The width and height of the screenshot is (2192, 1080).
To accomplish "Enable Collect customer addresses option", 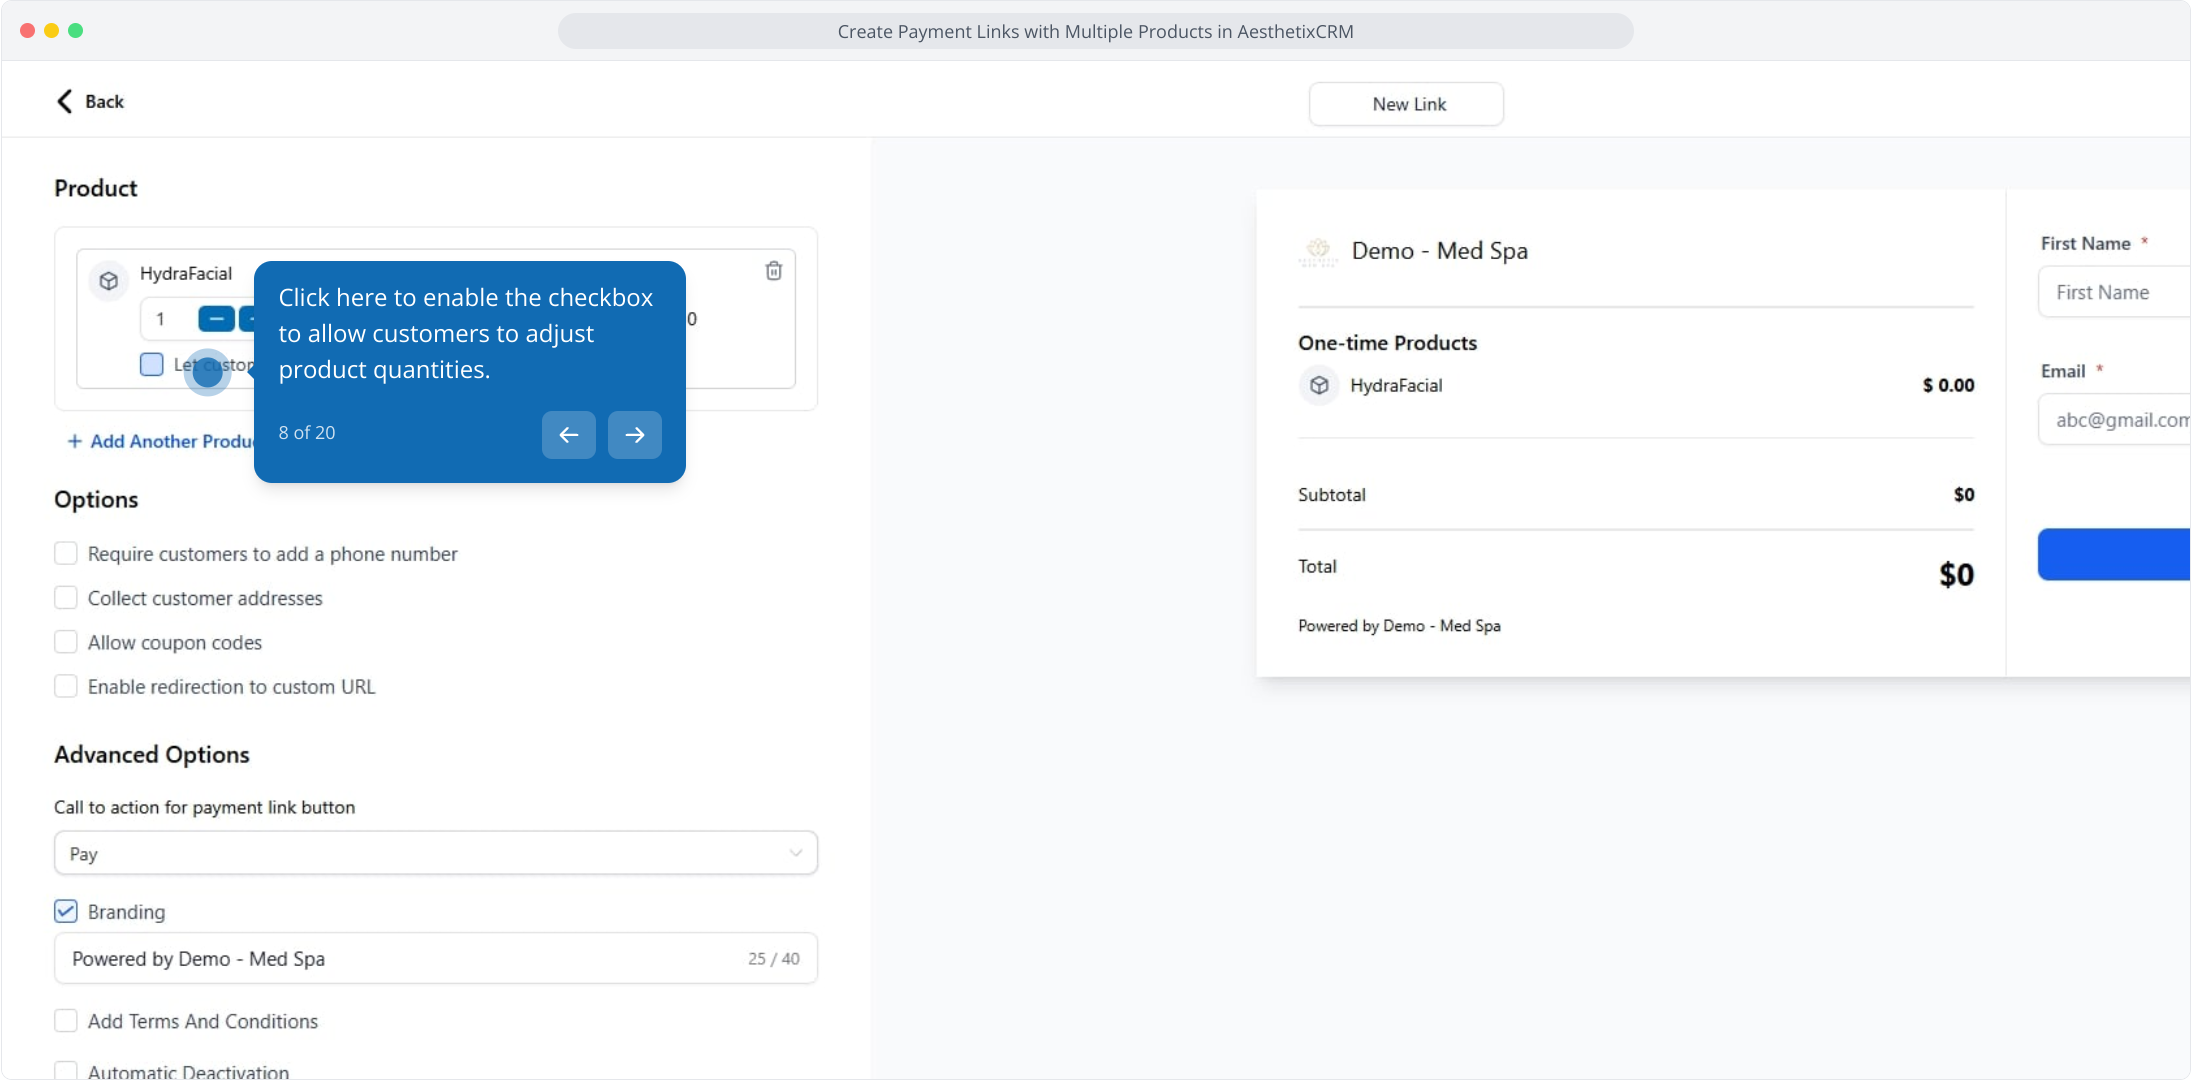I will pyautogui.click(x=66, y=598).
